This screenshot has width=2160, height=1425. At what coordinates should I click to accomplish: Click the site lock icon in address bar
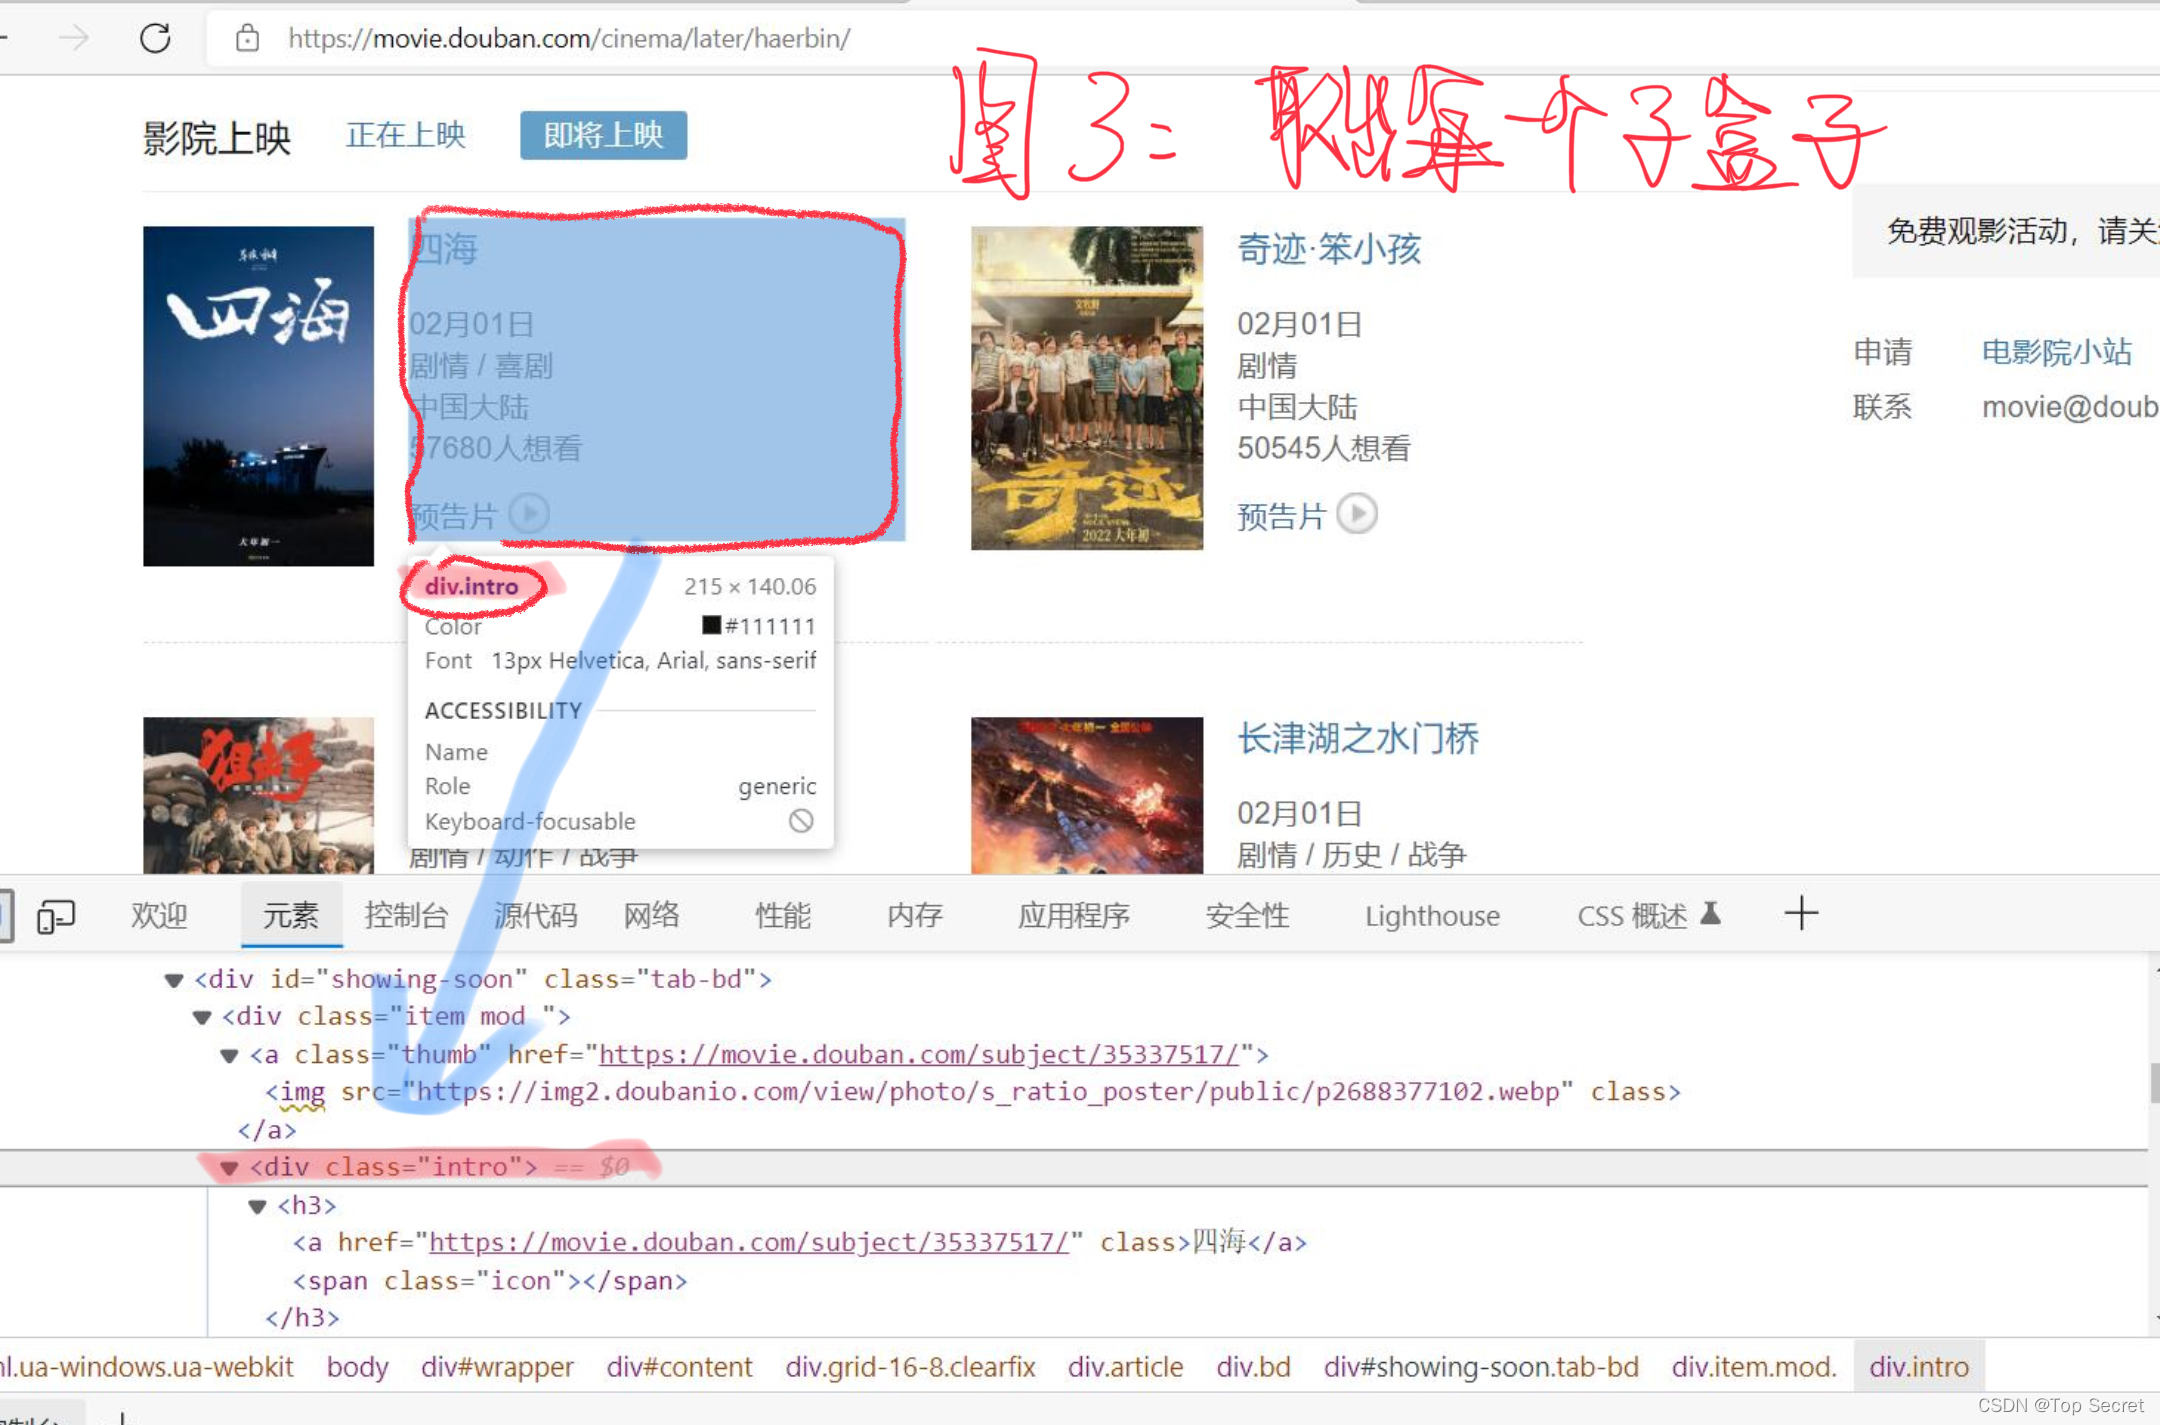247,39
